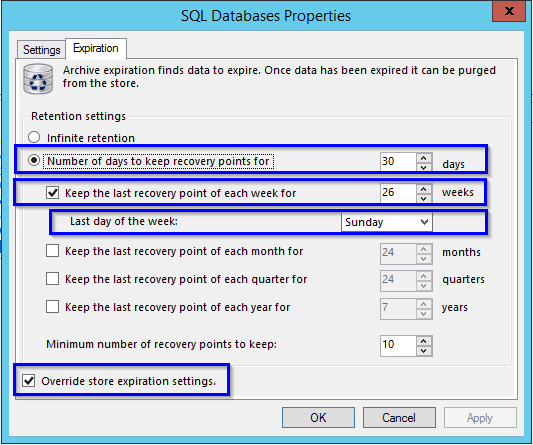Check keep last recovery point of each quarter
This screenshot has width=533, height=445.
click(52, 279)
